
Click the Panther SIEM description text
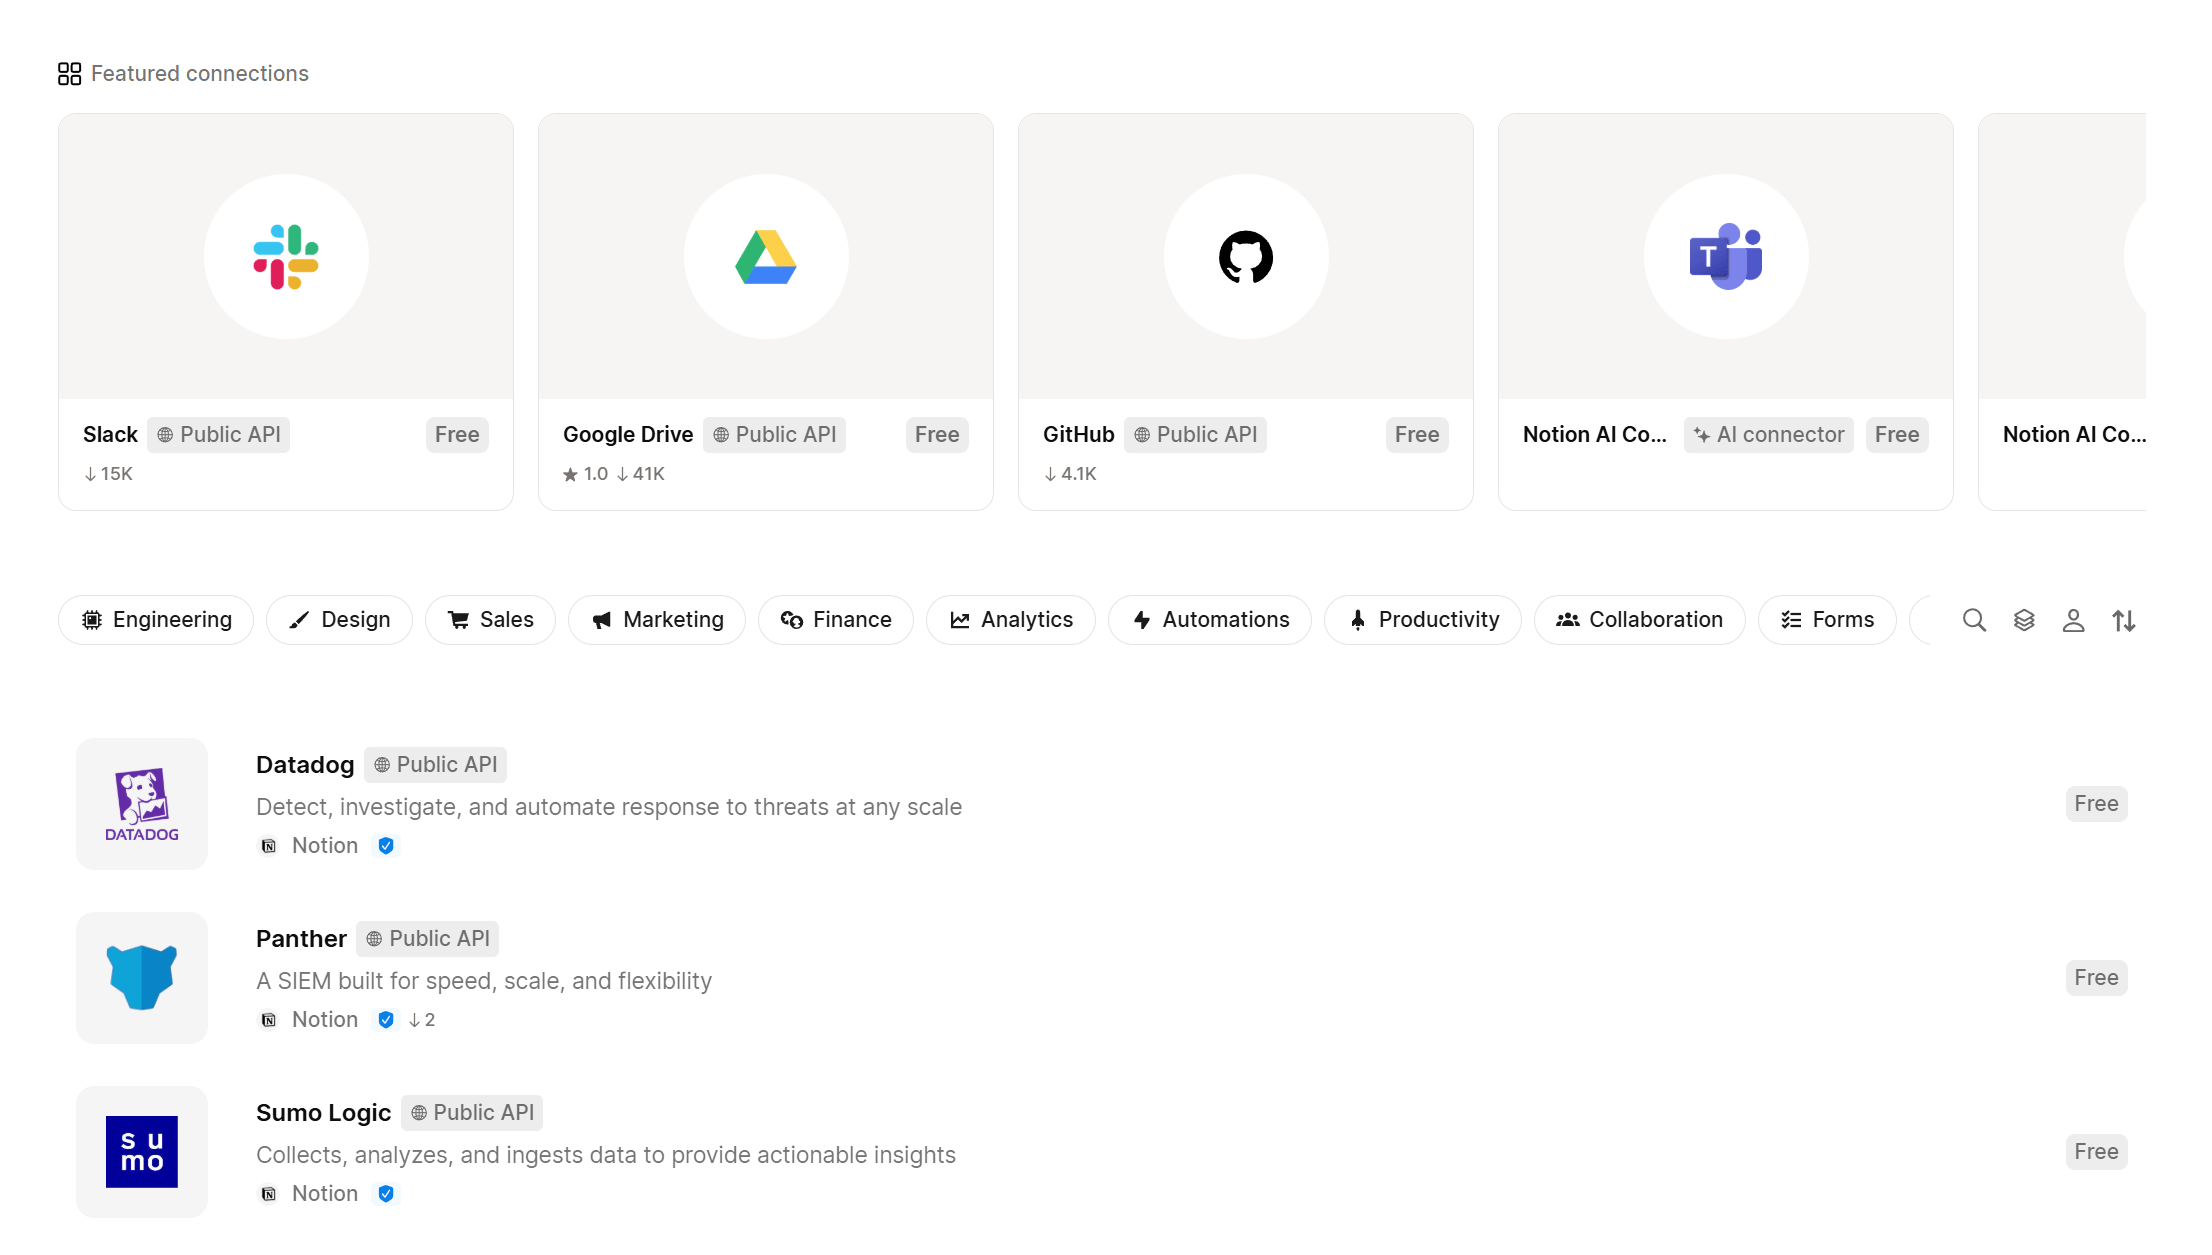(x=484, y=981)
